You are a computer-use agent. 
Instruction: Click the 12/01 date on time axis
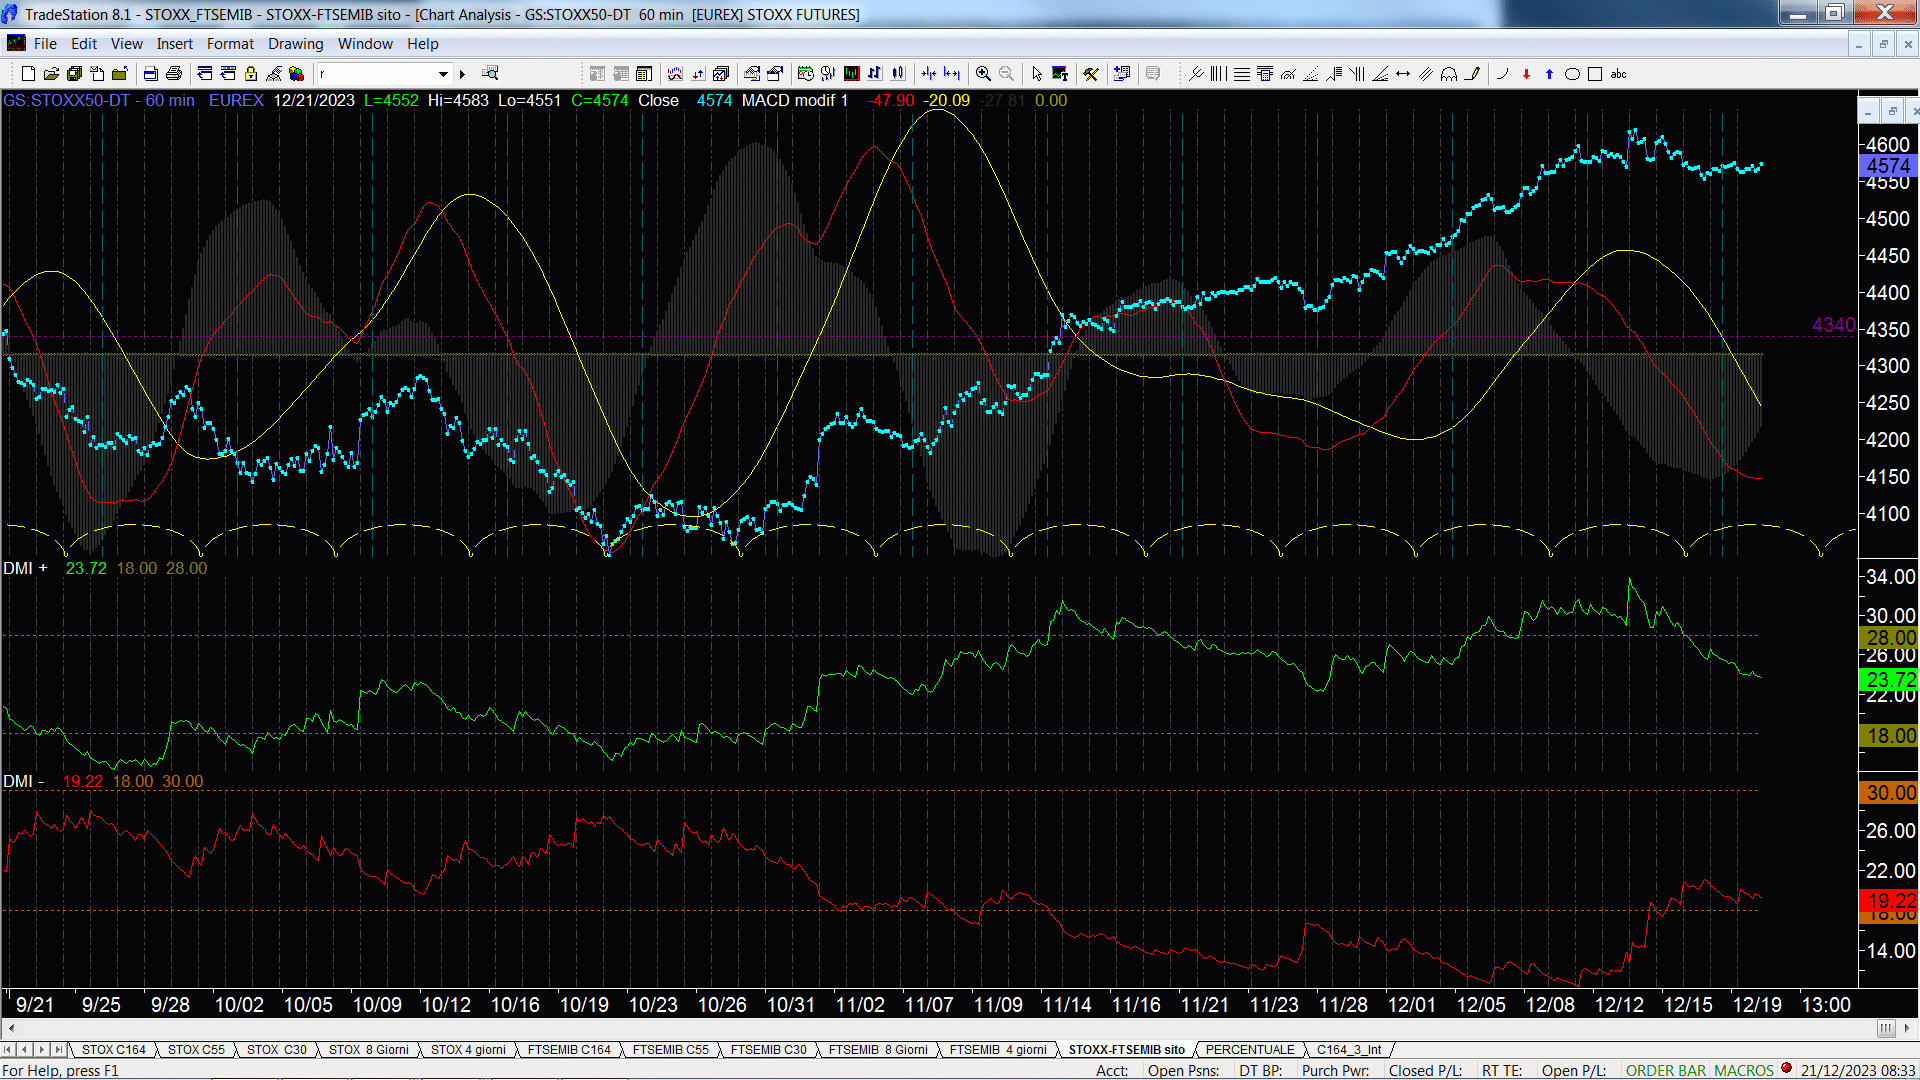pyautogui.click(x=1412, y=1005)
